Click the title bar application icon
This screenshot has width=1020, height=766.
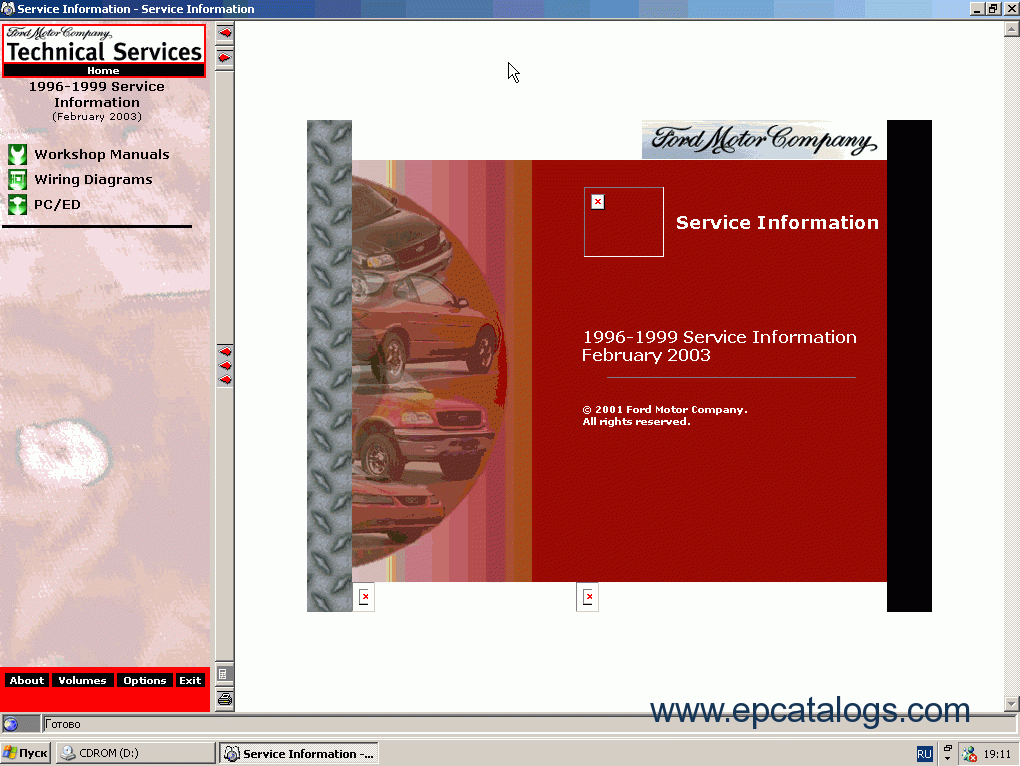[x=8, y=8]
